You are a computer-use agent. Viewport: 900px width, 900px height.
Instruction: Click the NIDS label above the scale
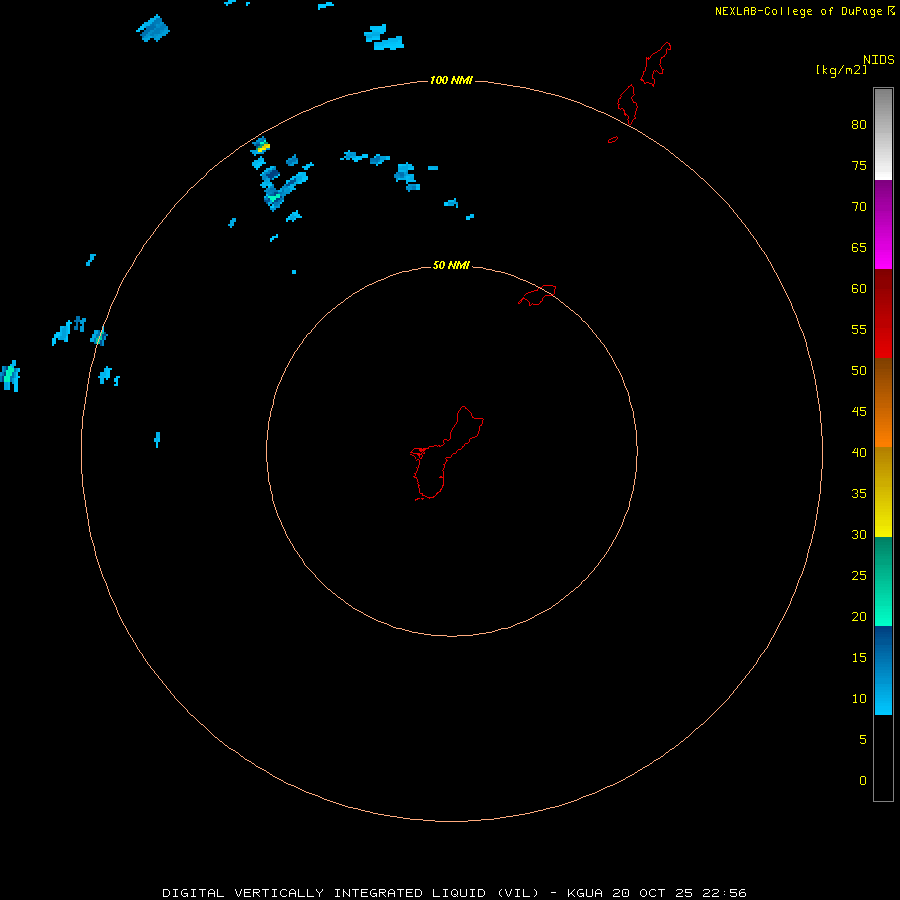pos(879,60)
